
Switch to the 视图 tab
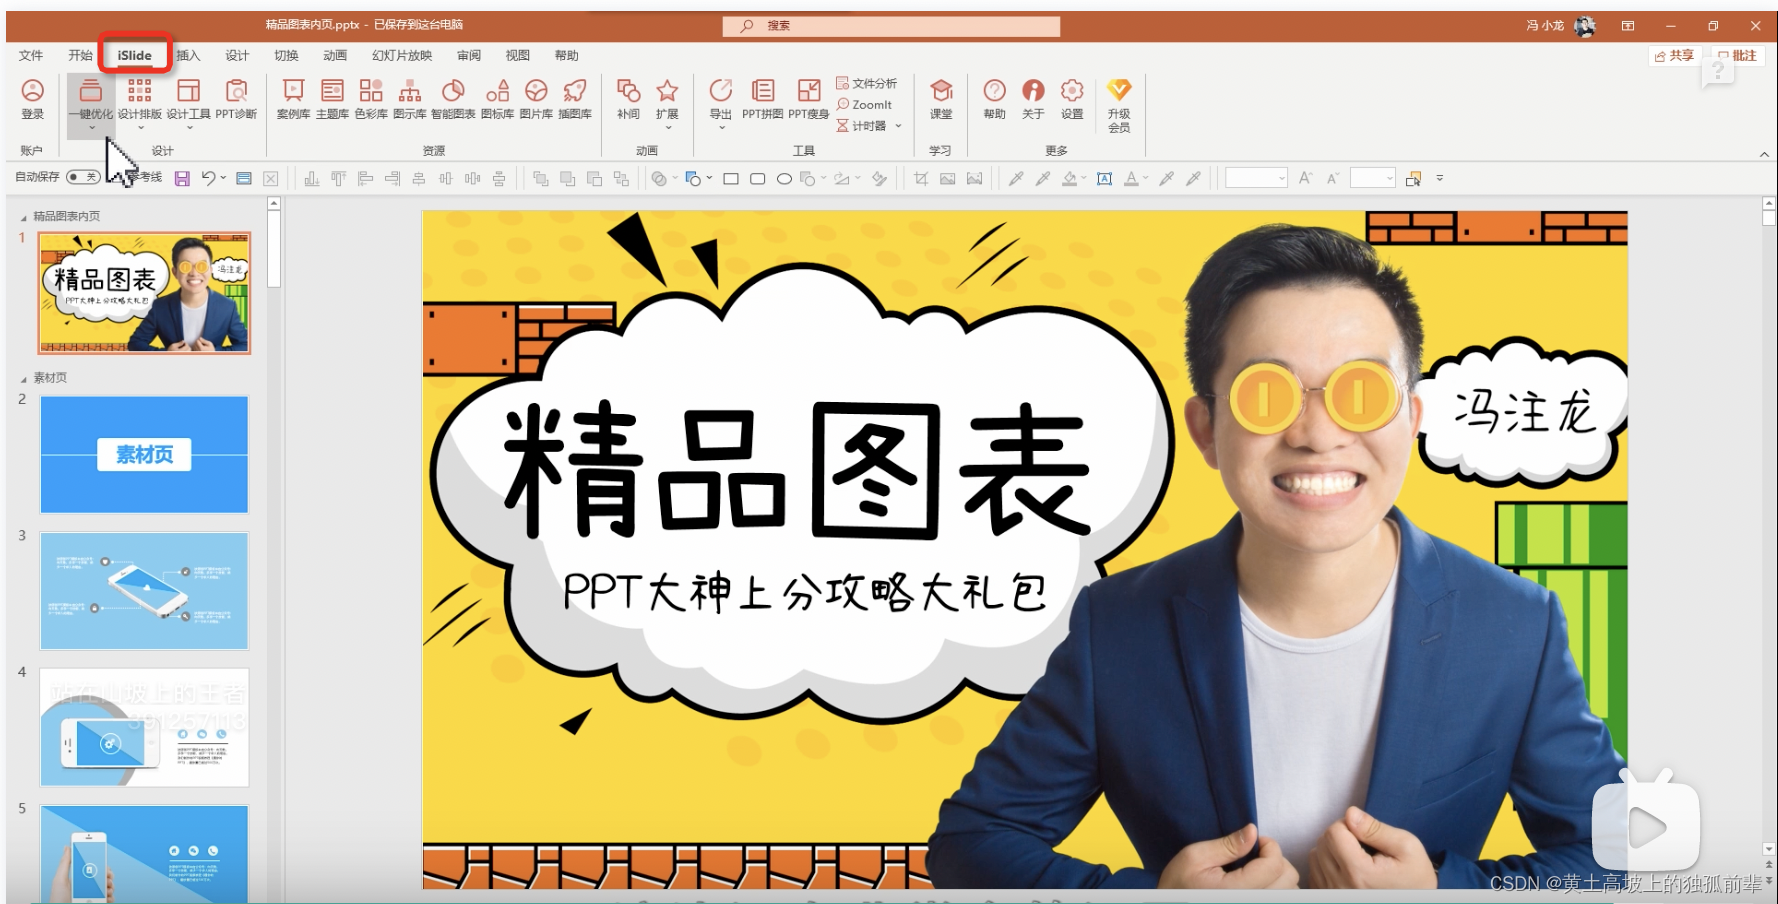tap(517, 55)
